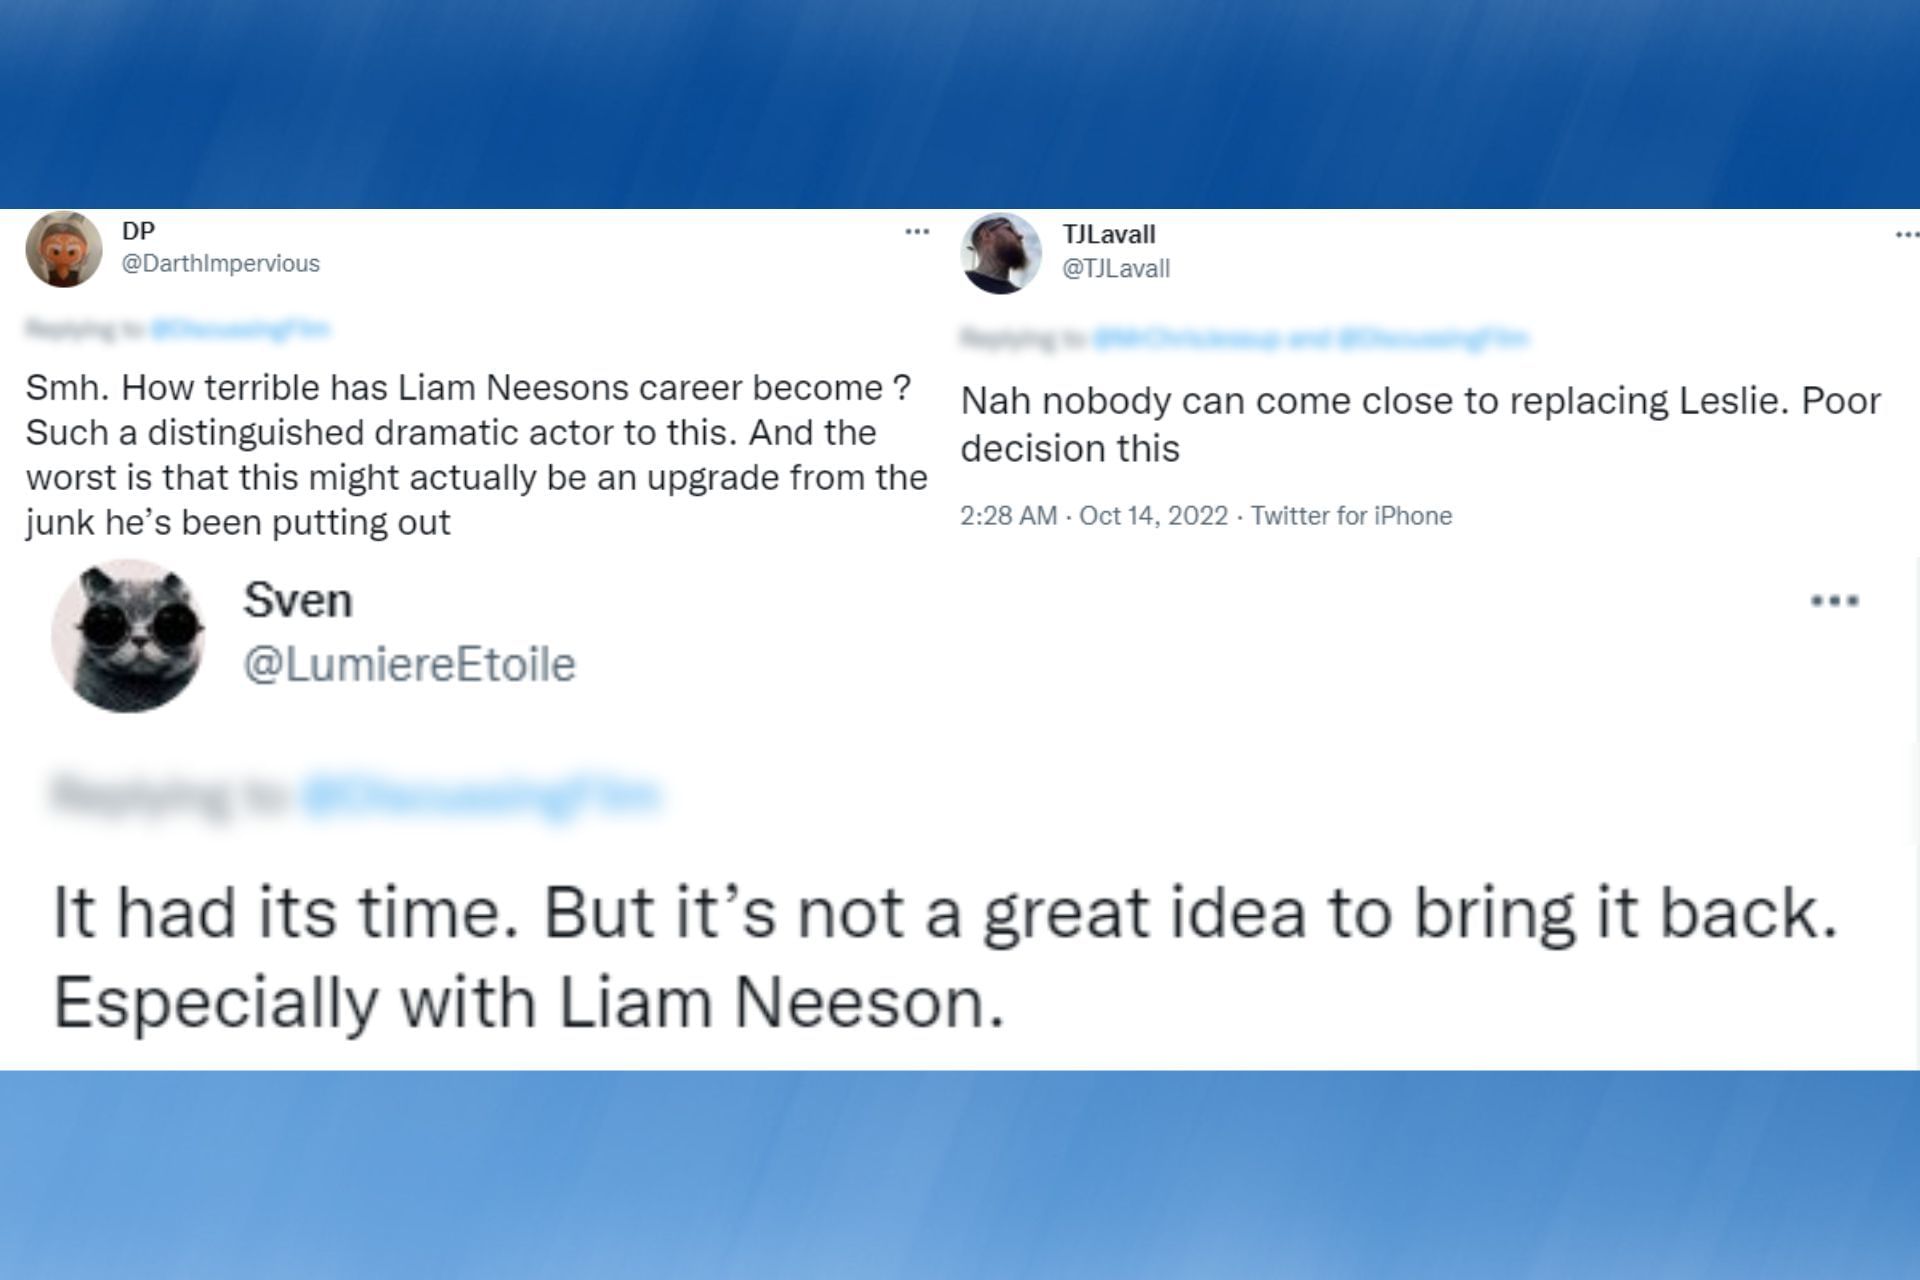Open the @TJLavall handle link
The width and height of the screenshot is (1920, 1280).
point(1115,268)
